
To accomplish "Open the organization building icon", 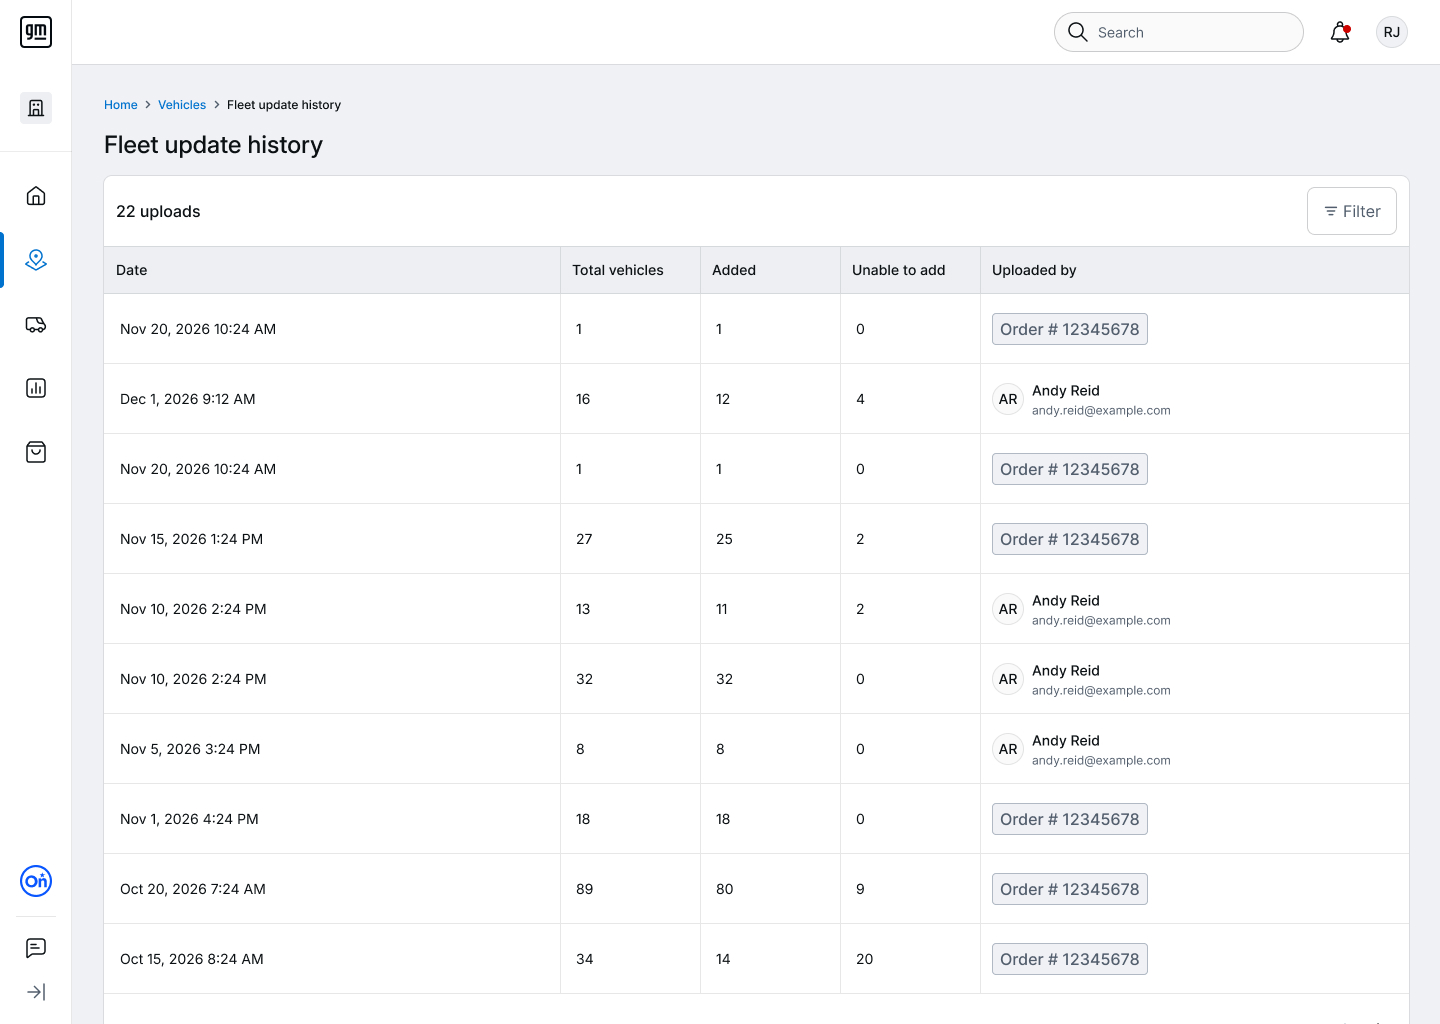I will point(36,108).
